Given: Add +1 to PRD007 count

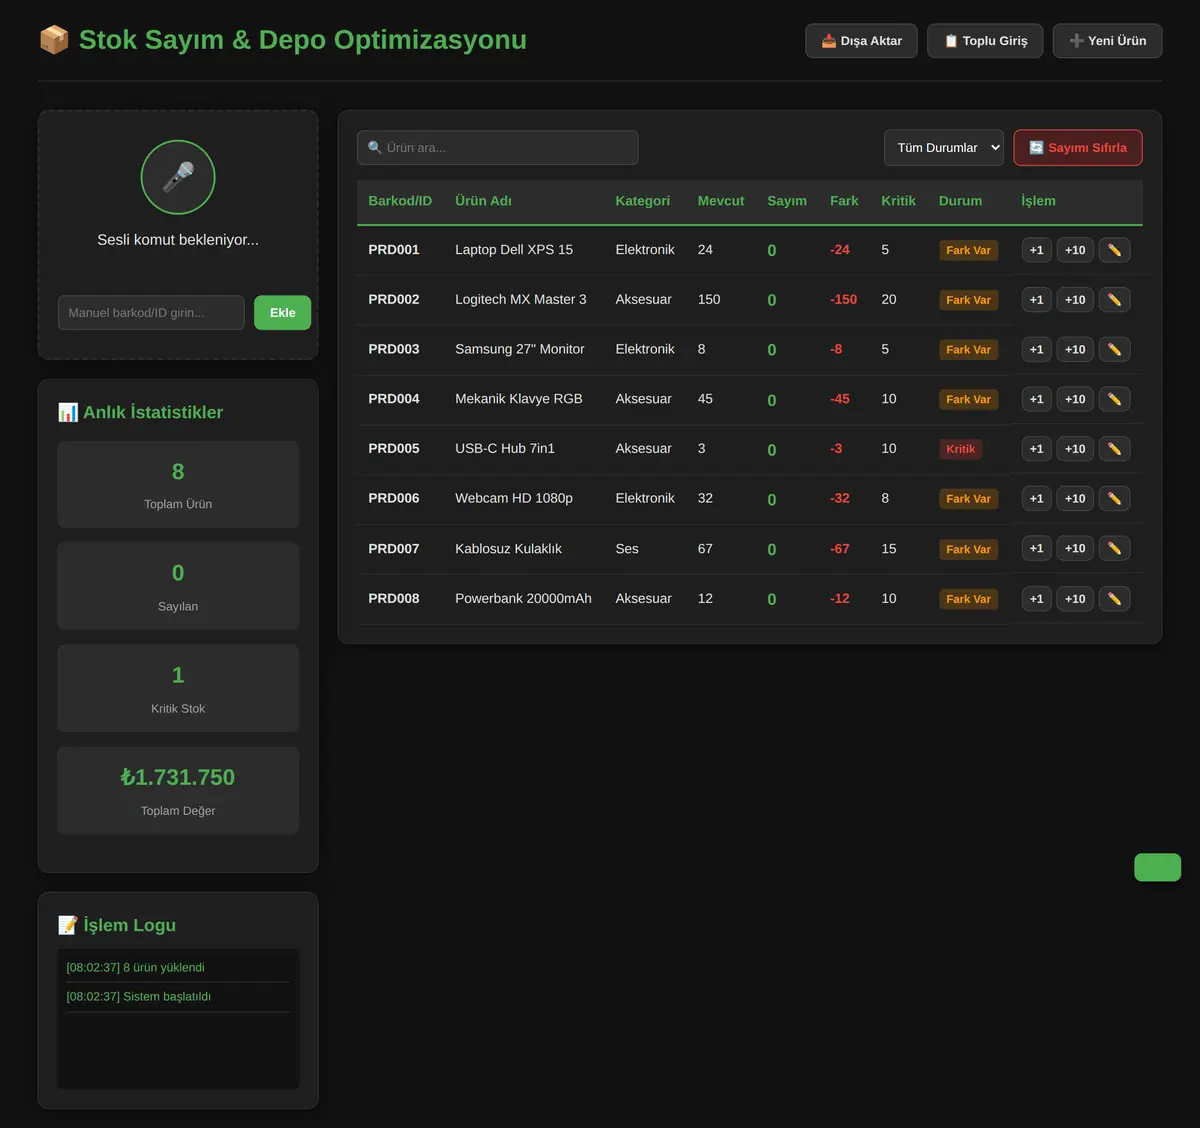Looking at the screenshot, I should 1036,548.
